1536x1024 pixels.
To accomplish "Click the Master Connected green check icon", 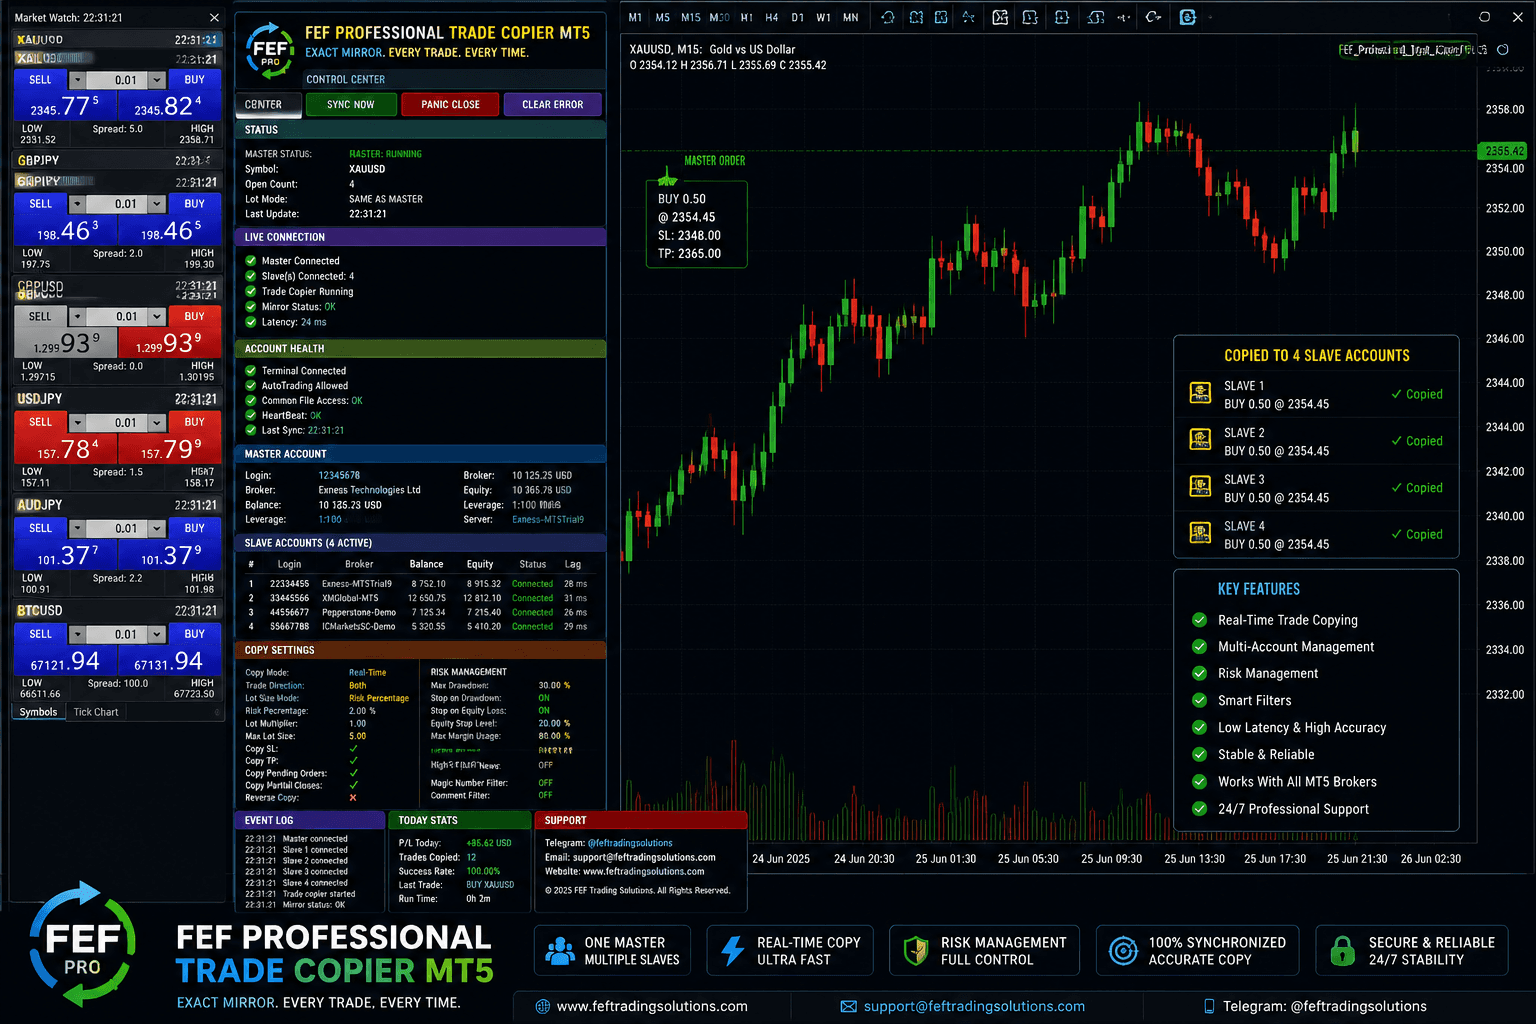I will [x=251, y=261].
